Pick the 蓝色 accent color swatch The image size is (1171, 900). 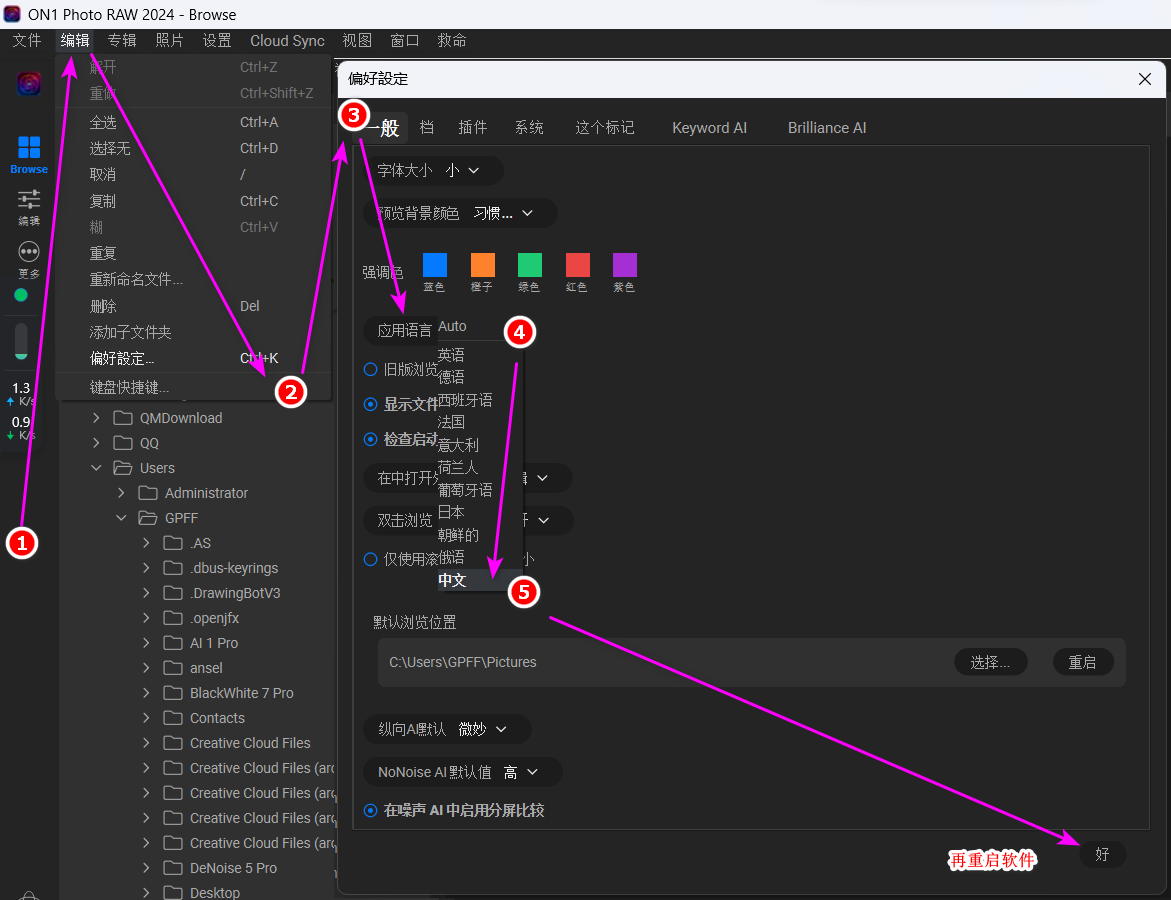click(435, 265)
